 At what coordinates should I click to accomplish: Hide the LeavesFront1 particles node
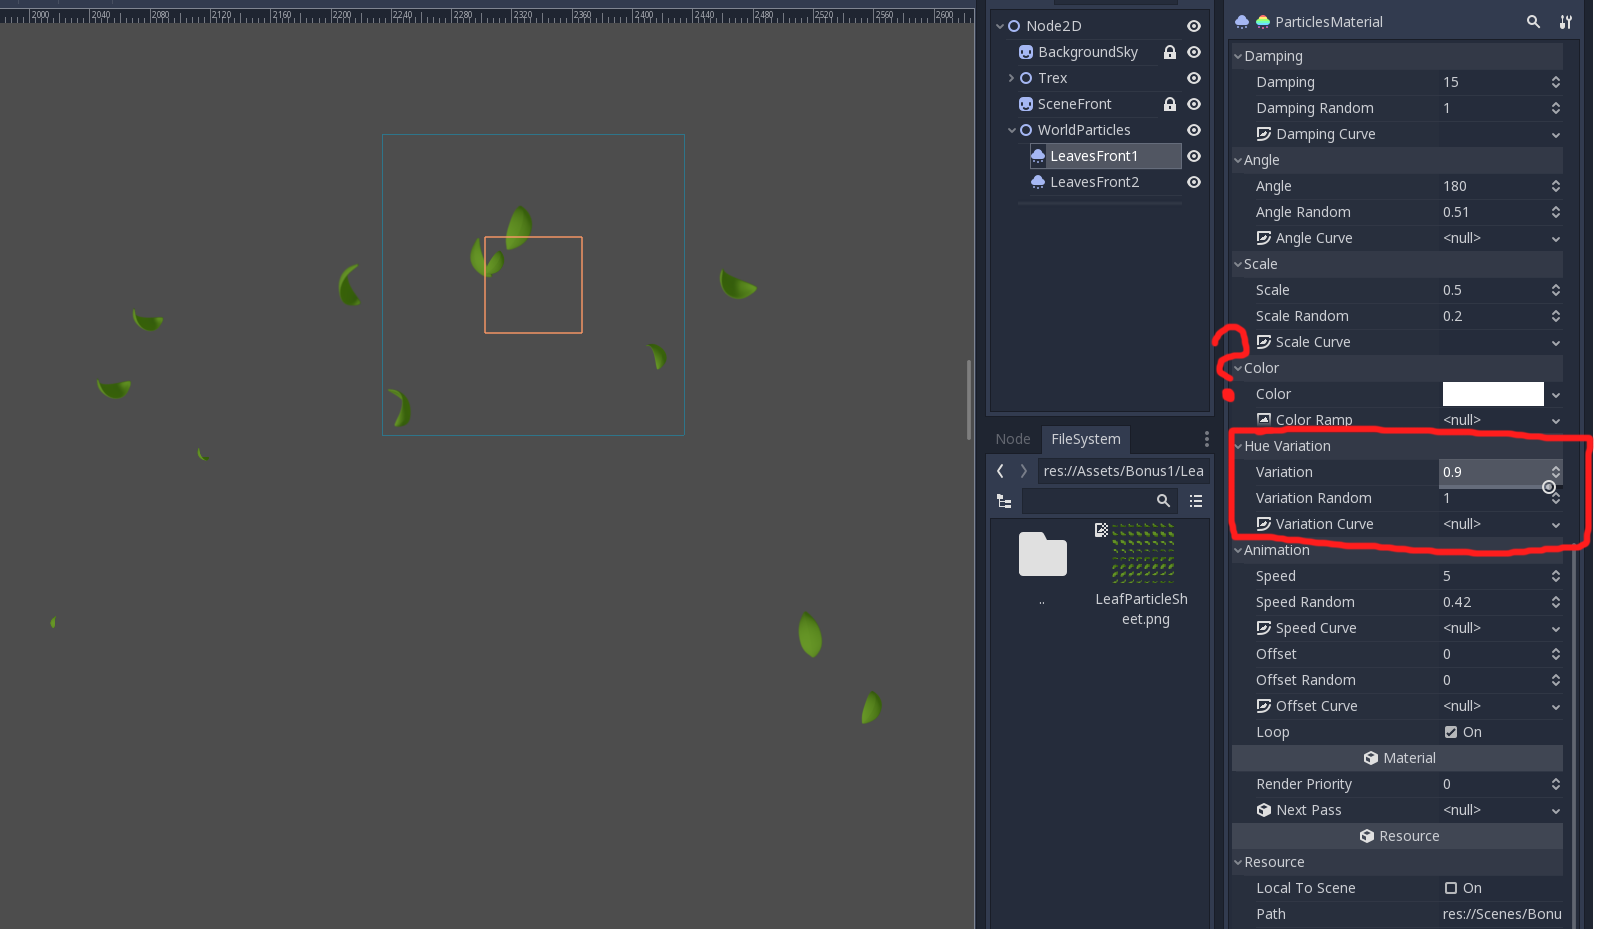(x=1193, y=156)
